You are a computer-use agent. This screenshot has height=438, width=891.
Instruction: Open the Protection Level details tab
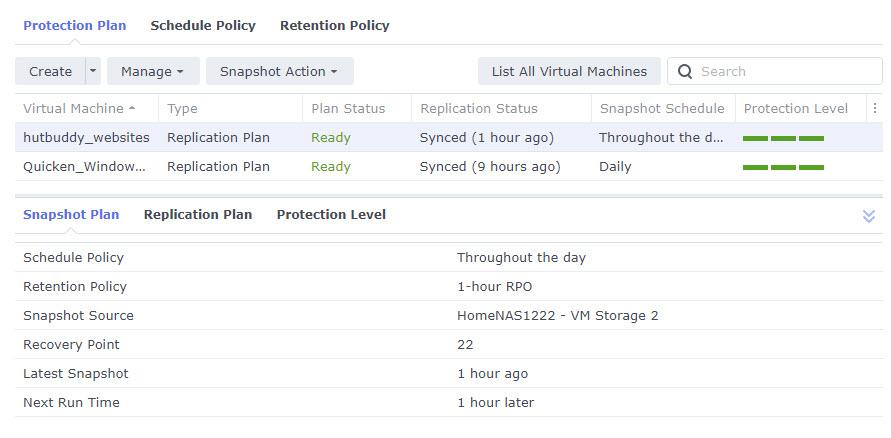(x=331, y=215)
